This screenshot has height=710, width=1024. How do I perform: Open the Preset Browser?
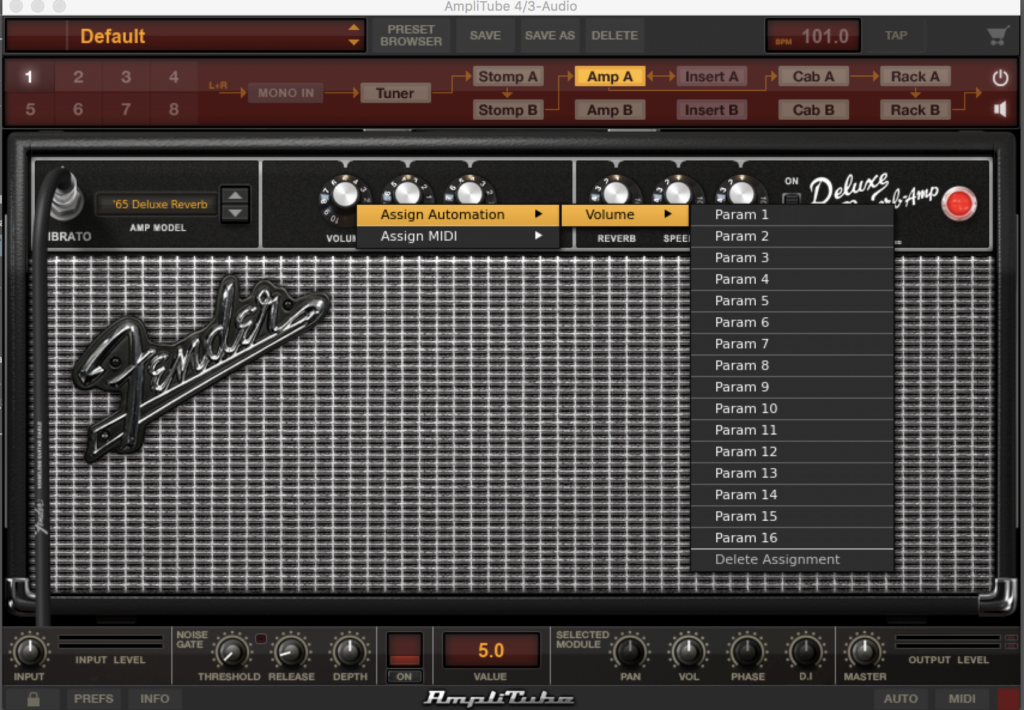(411, 36)
